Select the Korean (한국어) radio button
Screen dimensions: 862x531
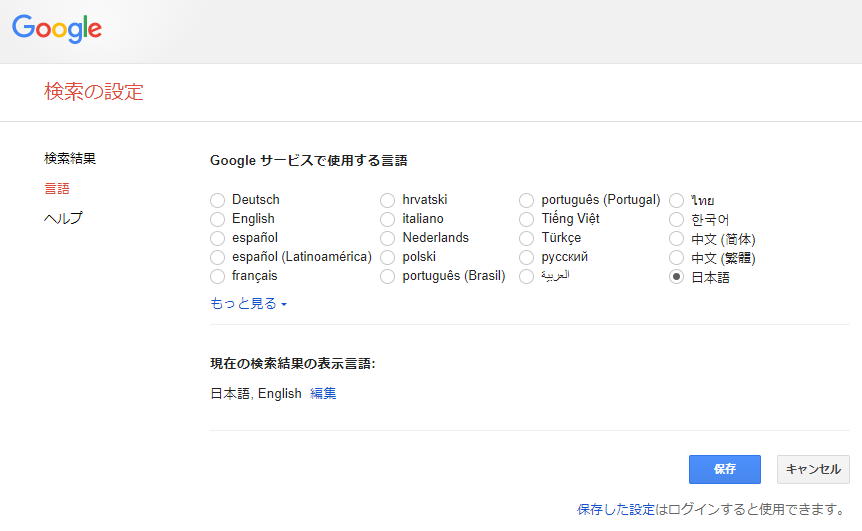pyautogui.click(x=677, y=220)
